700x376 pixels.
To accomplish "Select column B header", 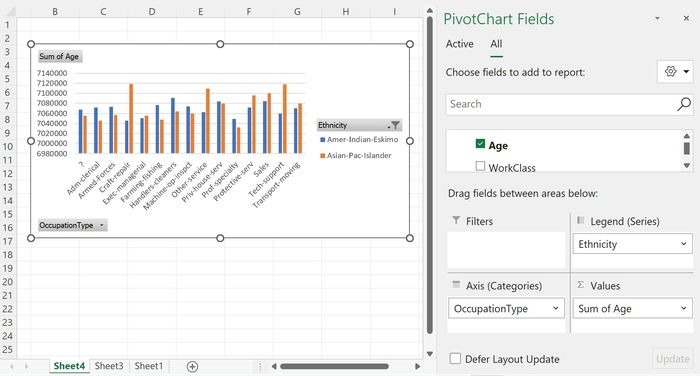I will [55, 12].
